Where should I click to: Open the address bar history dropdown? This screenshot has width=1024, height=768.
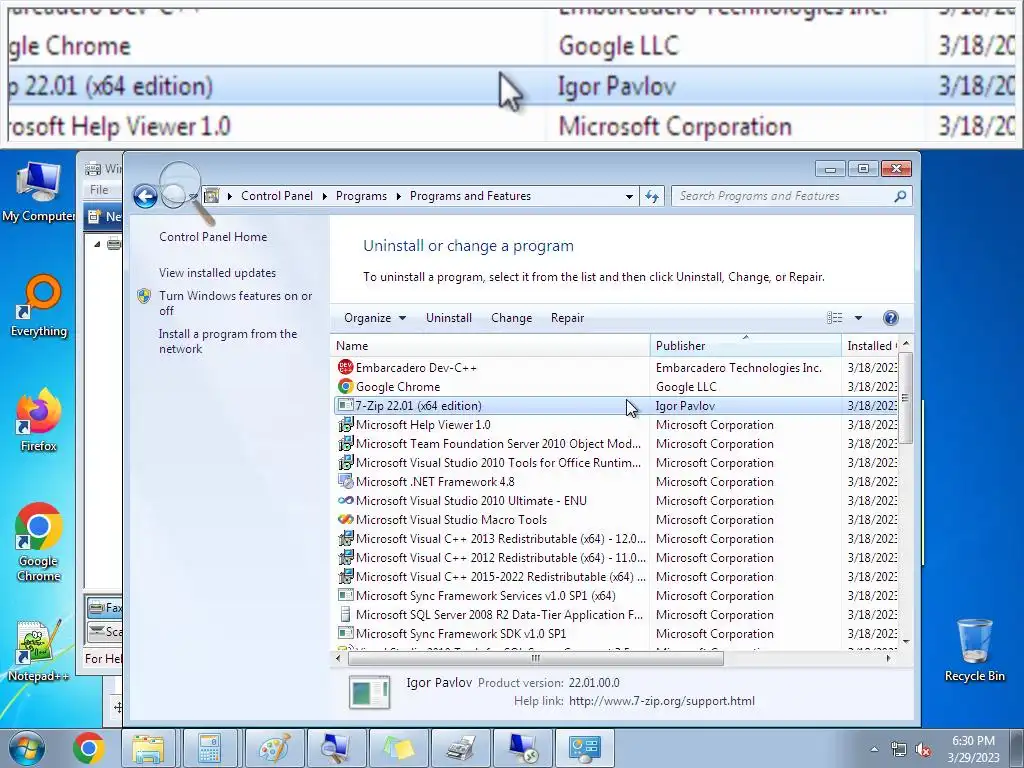click(x=629, y=196)
